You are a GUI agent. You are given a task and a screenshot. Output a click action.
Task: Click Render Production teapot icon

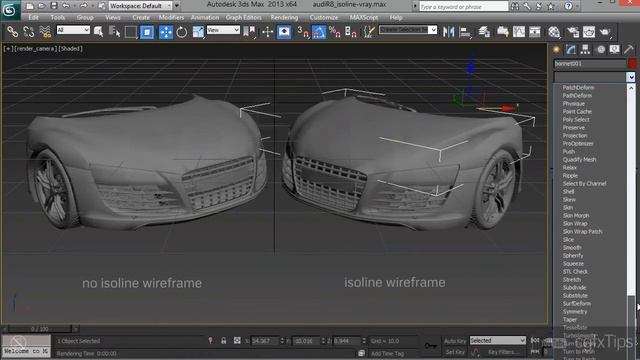pos(605,31)
